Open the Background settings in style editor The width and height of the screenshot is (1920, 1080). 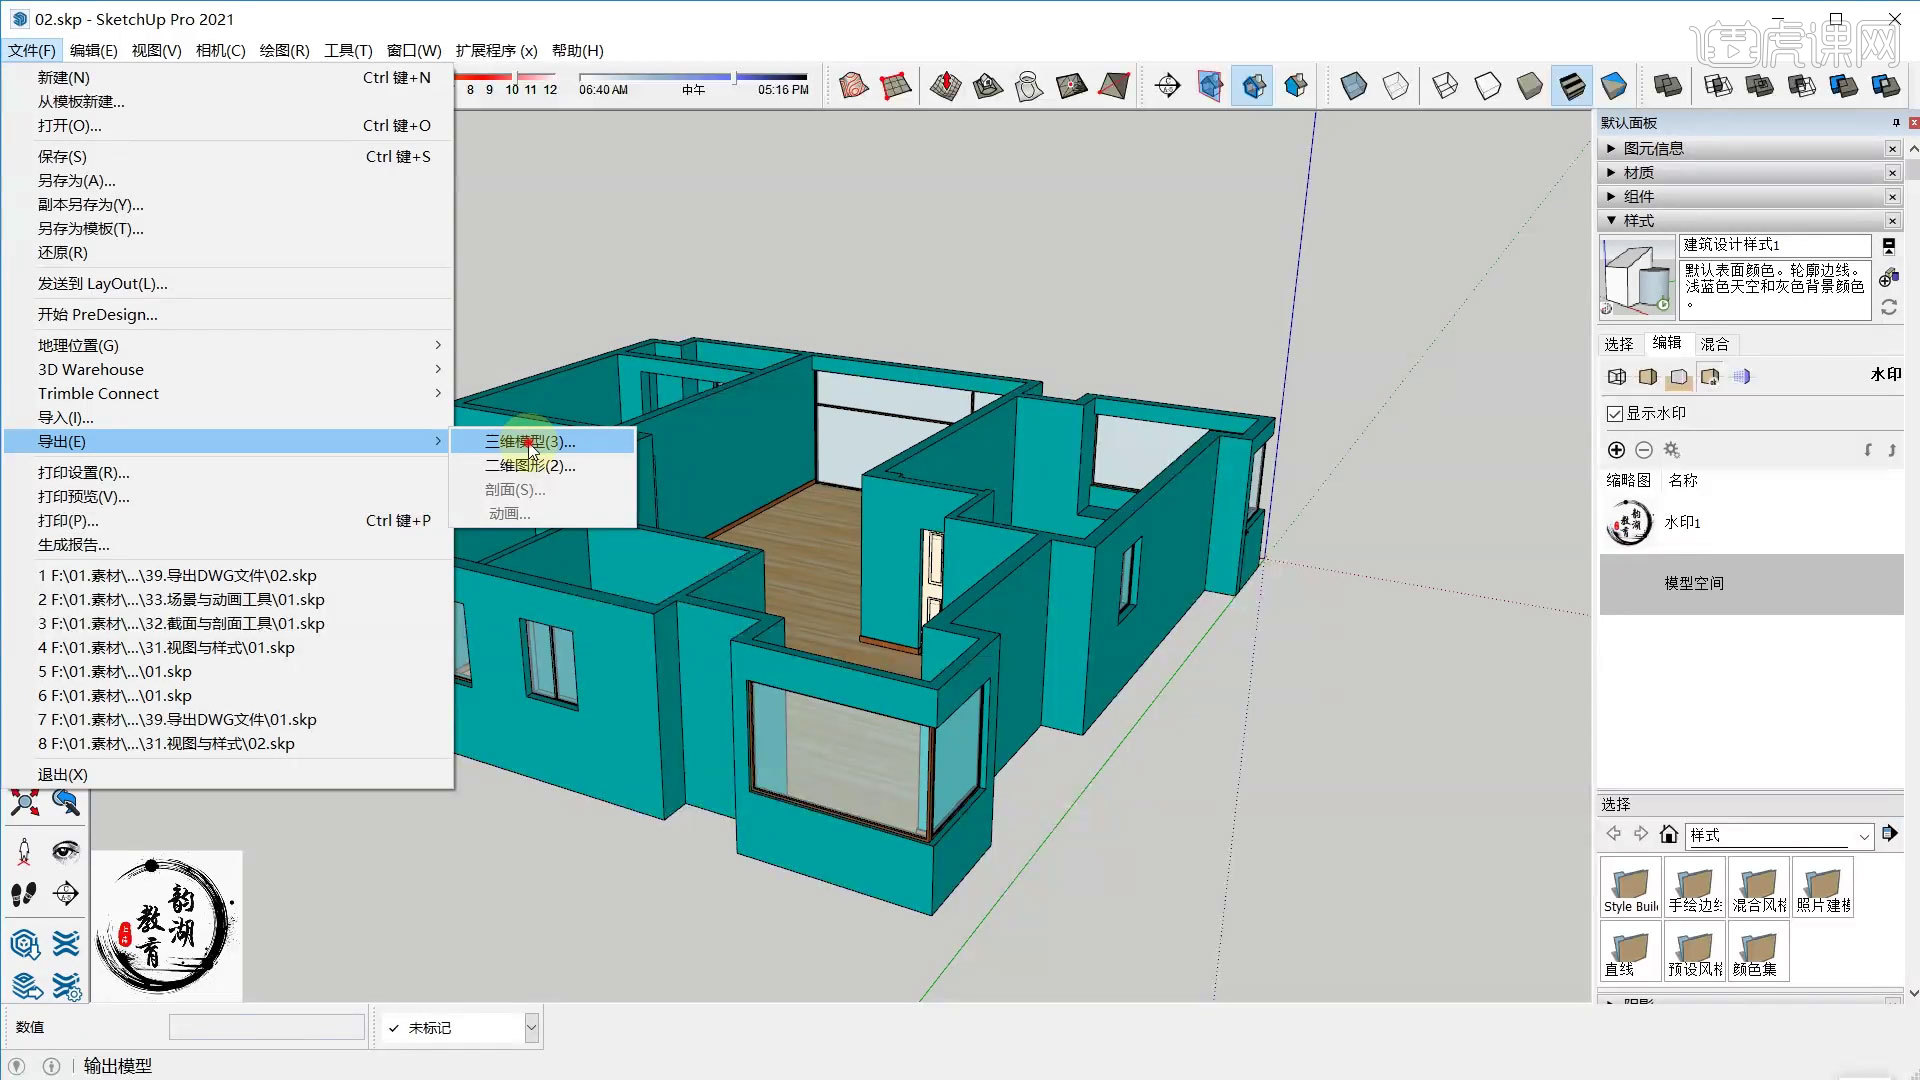tap(1679, 377)
